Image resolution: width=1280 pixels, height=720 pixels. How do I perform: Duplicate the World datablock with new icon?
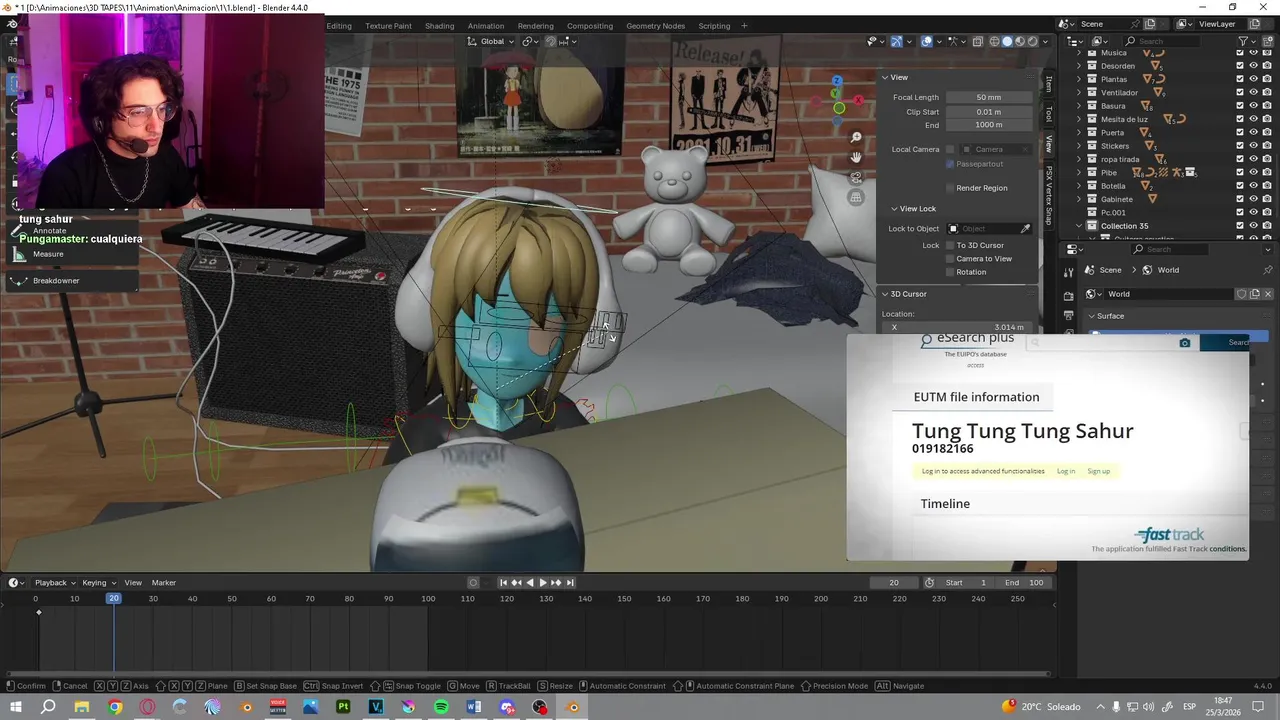(1254, 294)
